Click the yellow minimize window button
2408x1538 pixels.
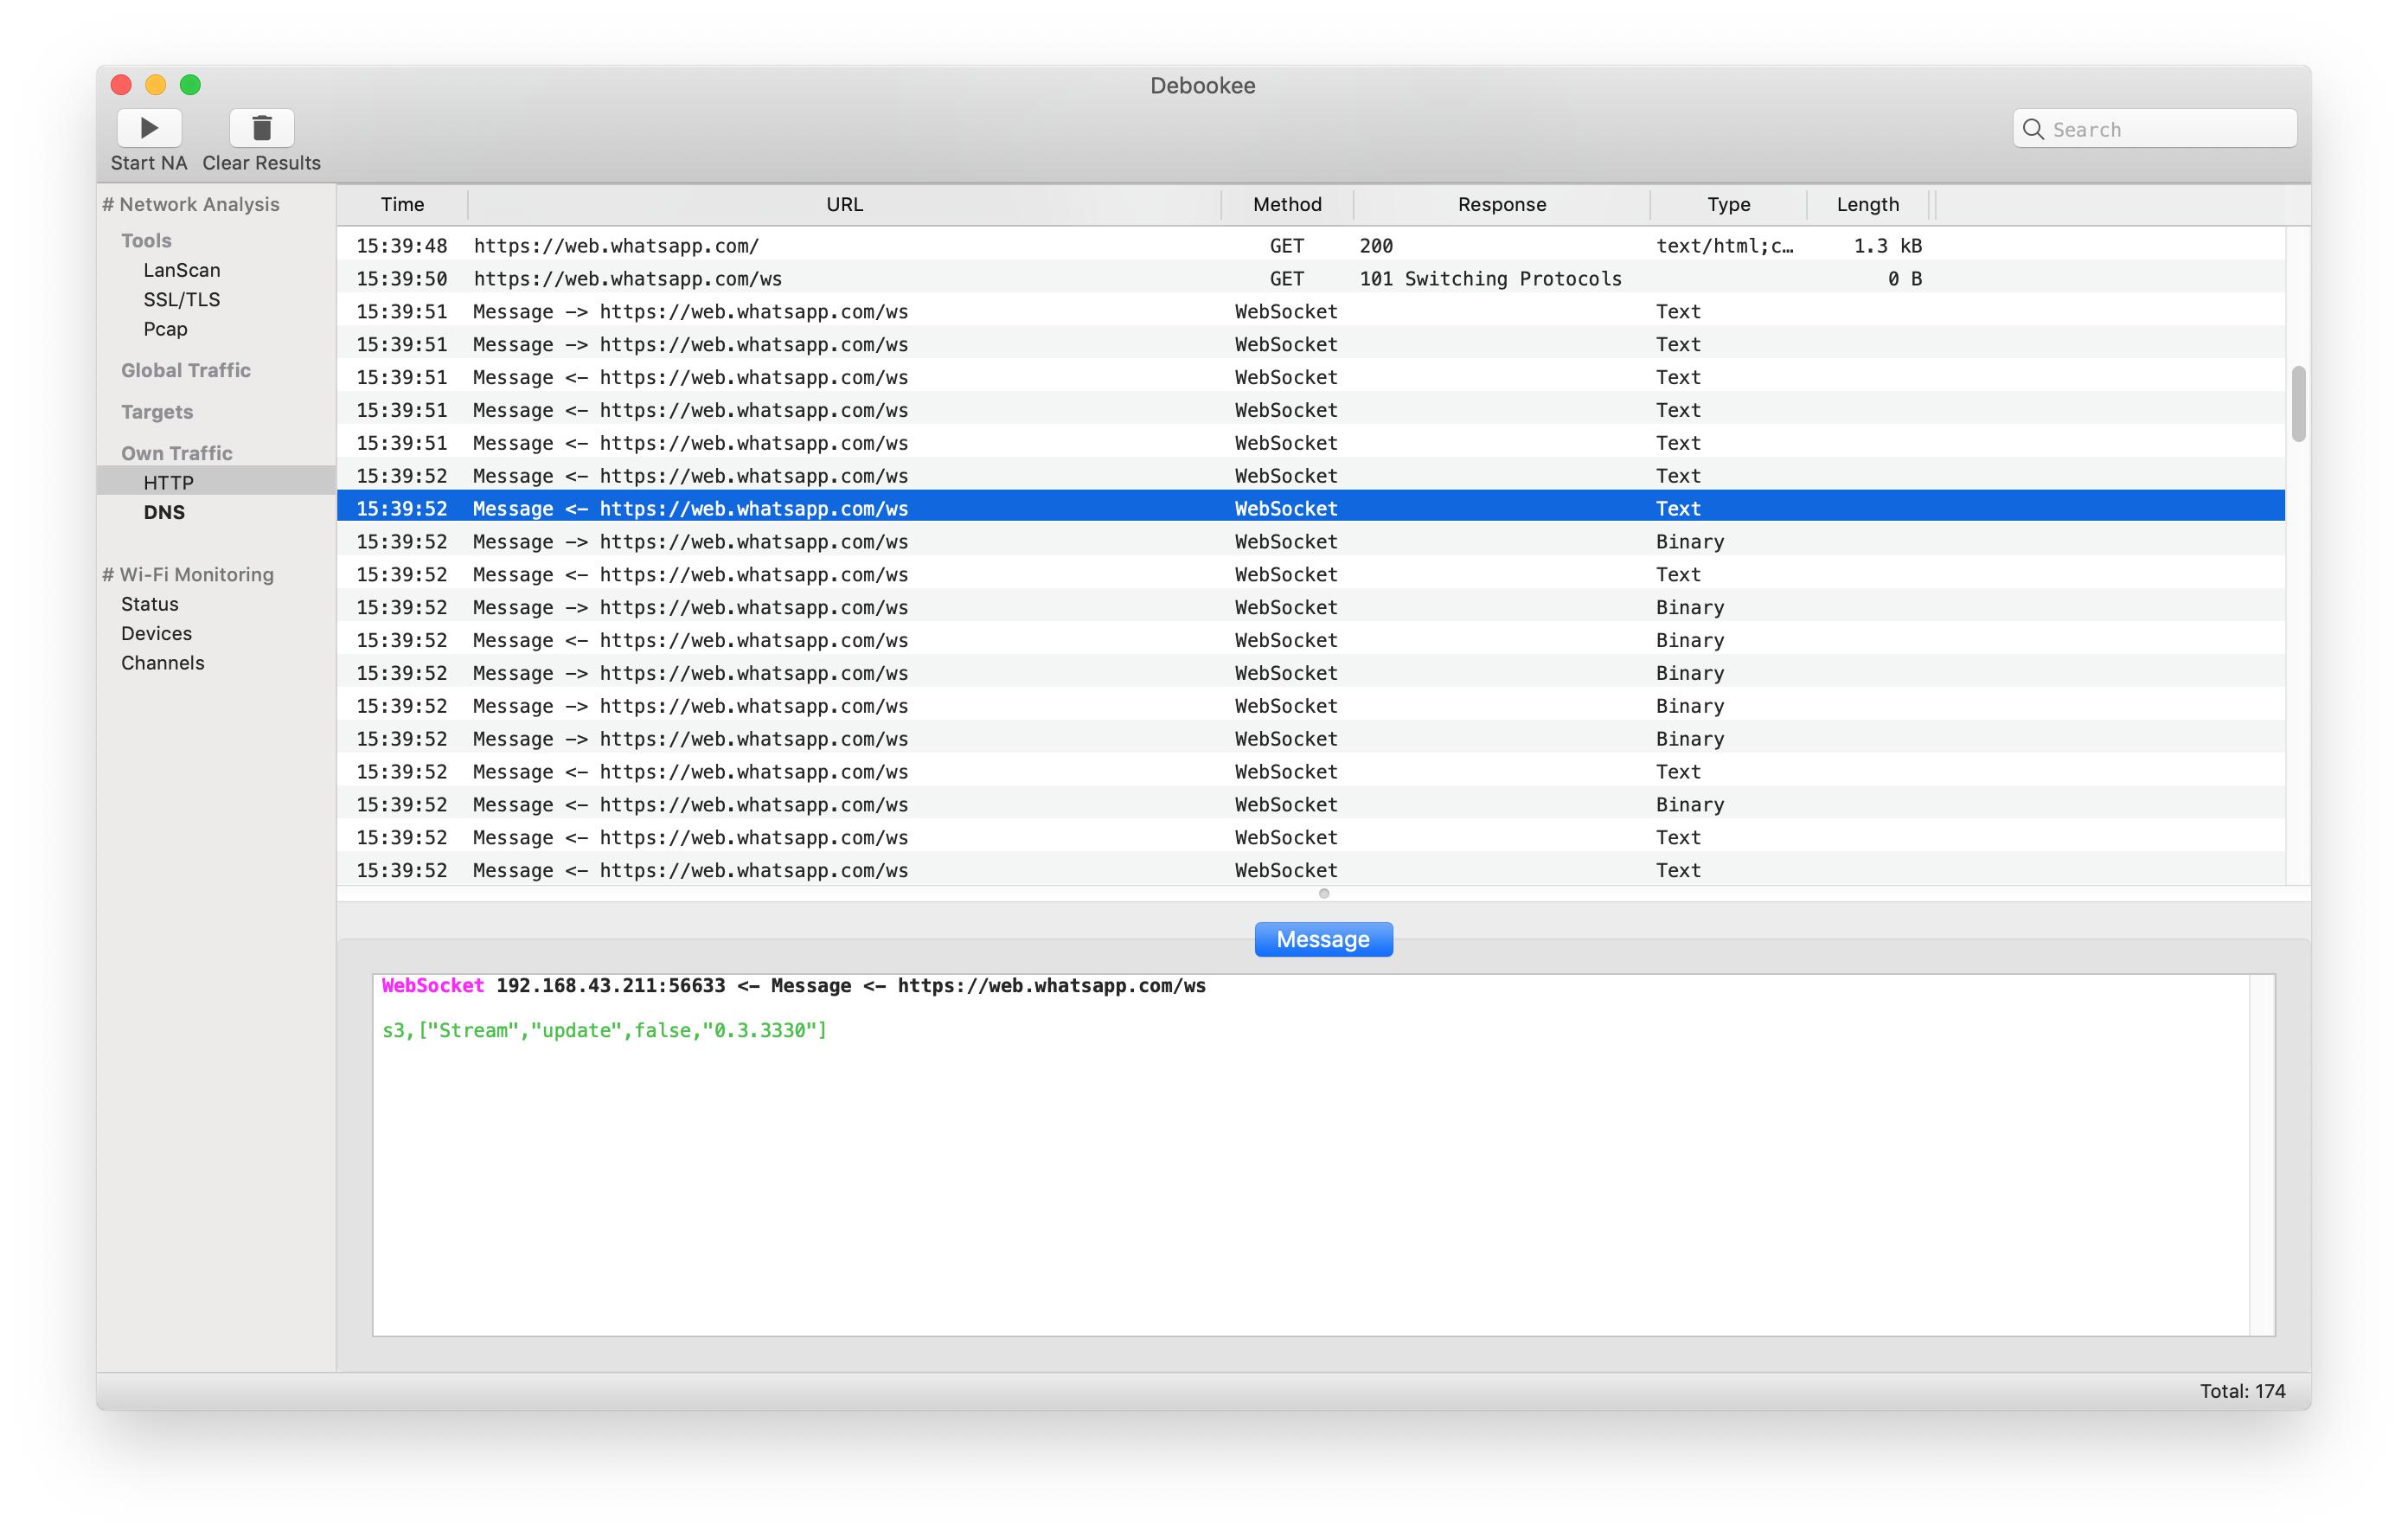[156, 85]
